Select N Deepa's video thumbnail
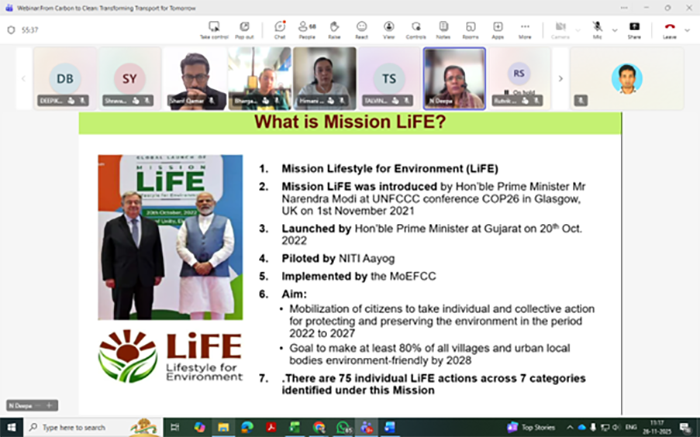The width and height of the screenshot is (700, 437). [454, 76]
